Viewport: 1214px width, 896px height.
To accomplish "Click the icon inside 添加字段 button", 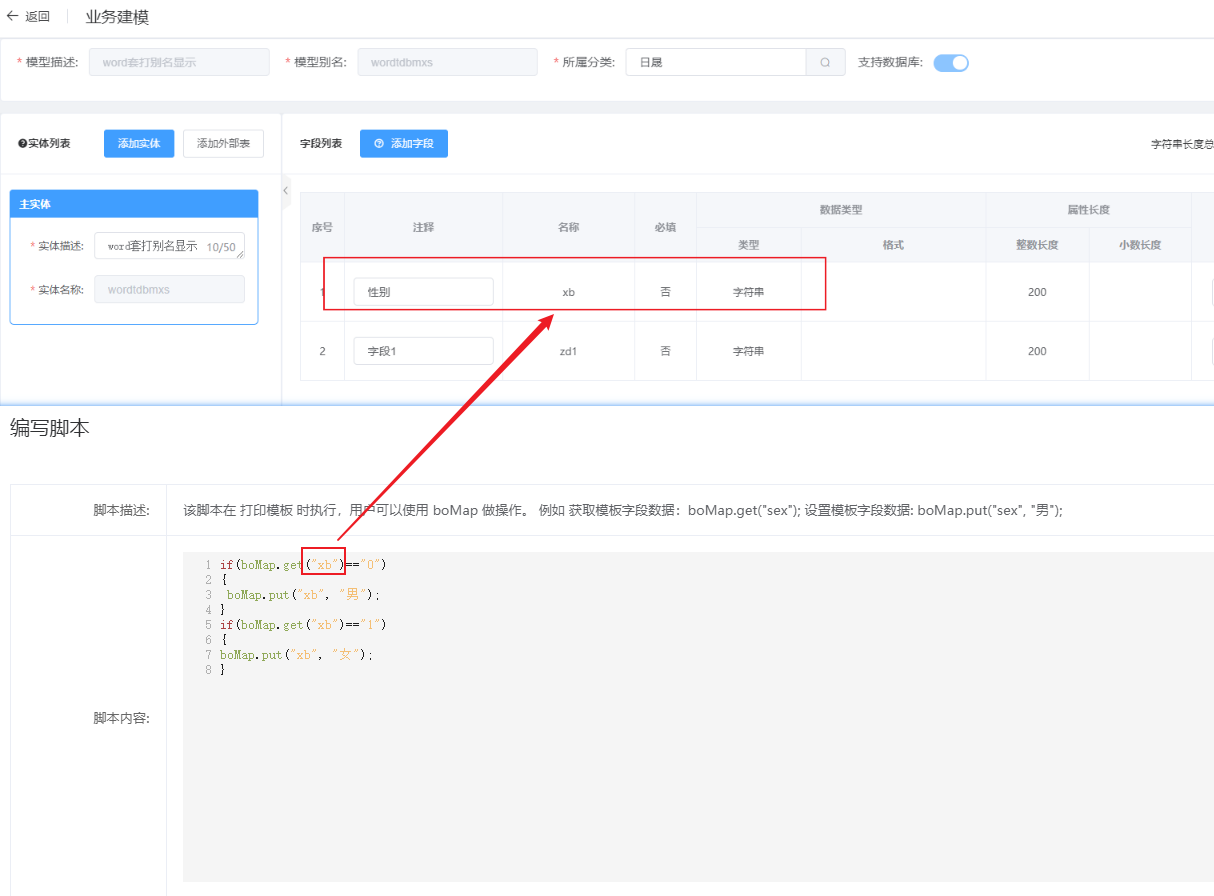I will tap(379, 144).
